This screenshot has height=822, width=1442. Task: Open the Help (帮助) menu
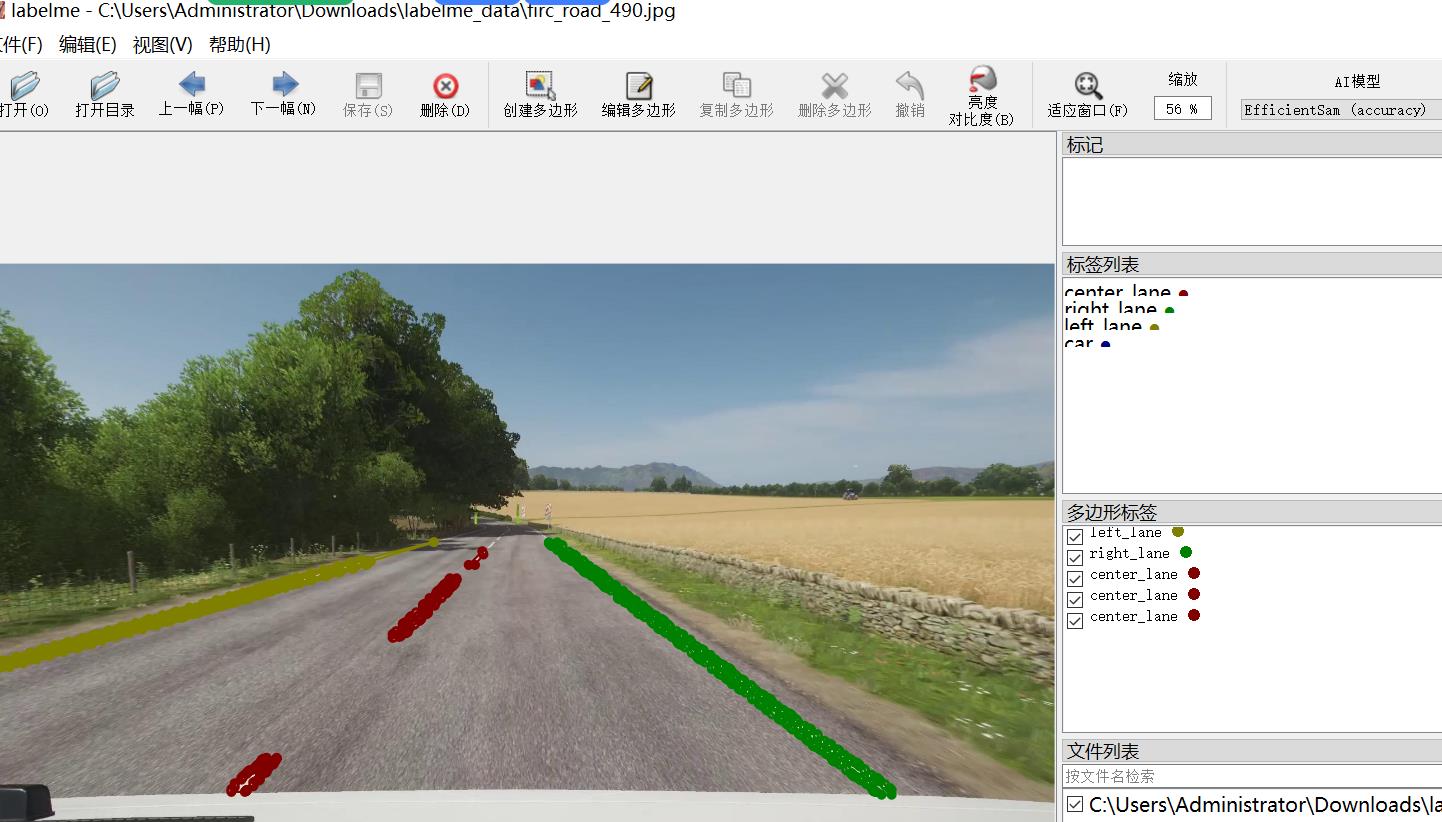[x=239, y=45]
